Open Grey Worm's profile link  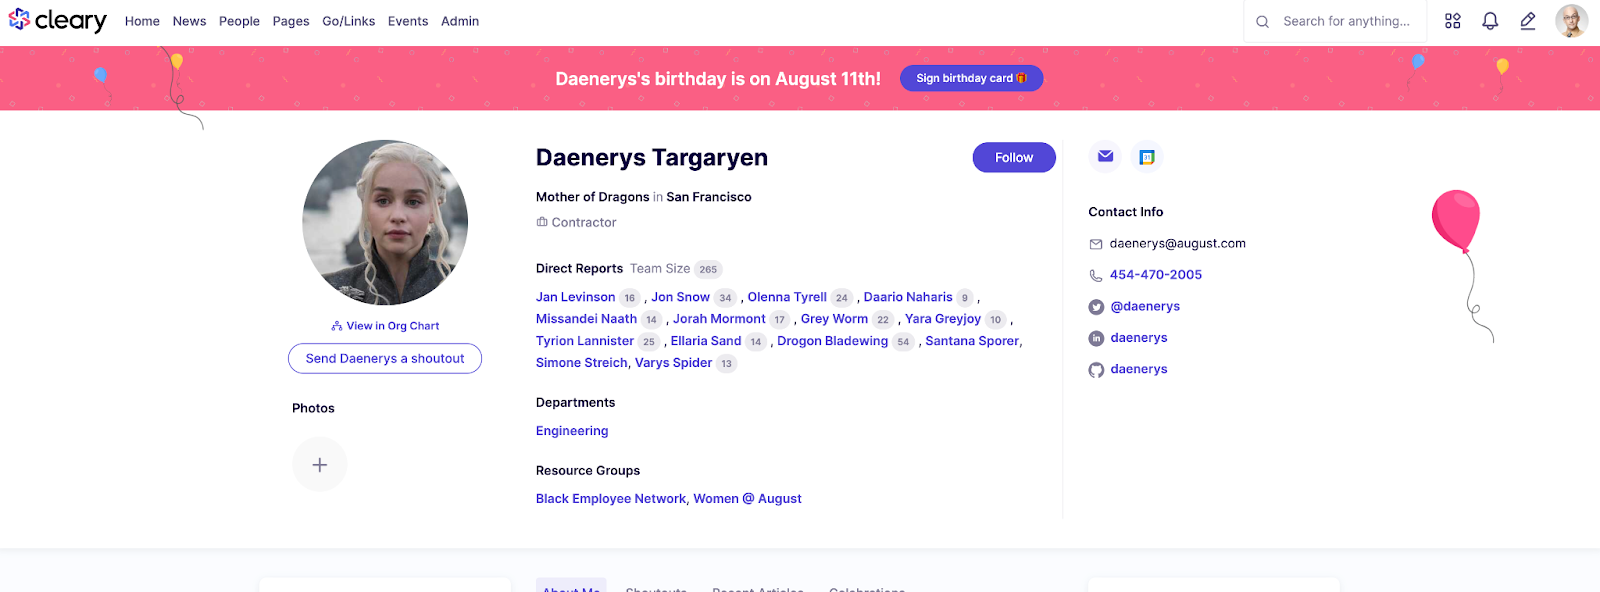(834, 319)
